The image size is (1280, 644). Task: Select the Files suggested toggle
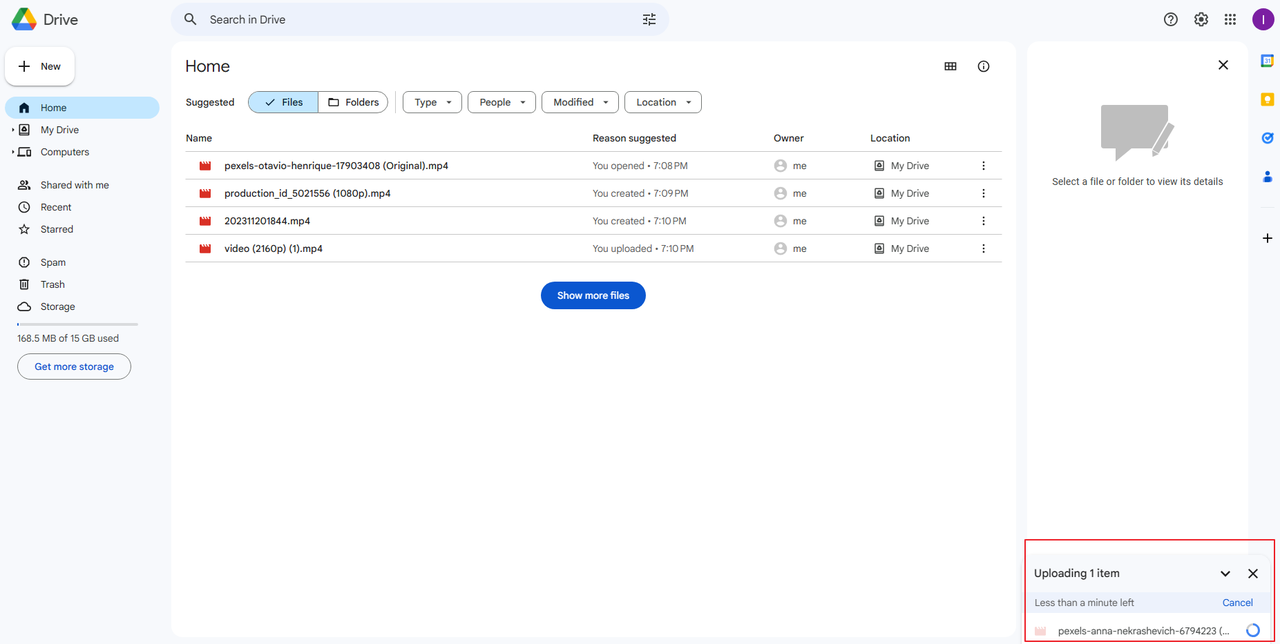click(283, 102)
